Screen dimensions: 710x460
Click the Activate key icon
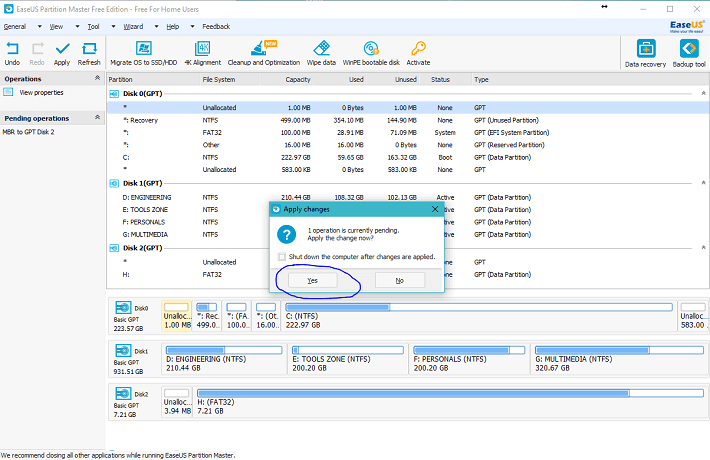[418, 48]
